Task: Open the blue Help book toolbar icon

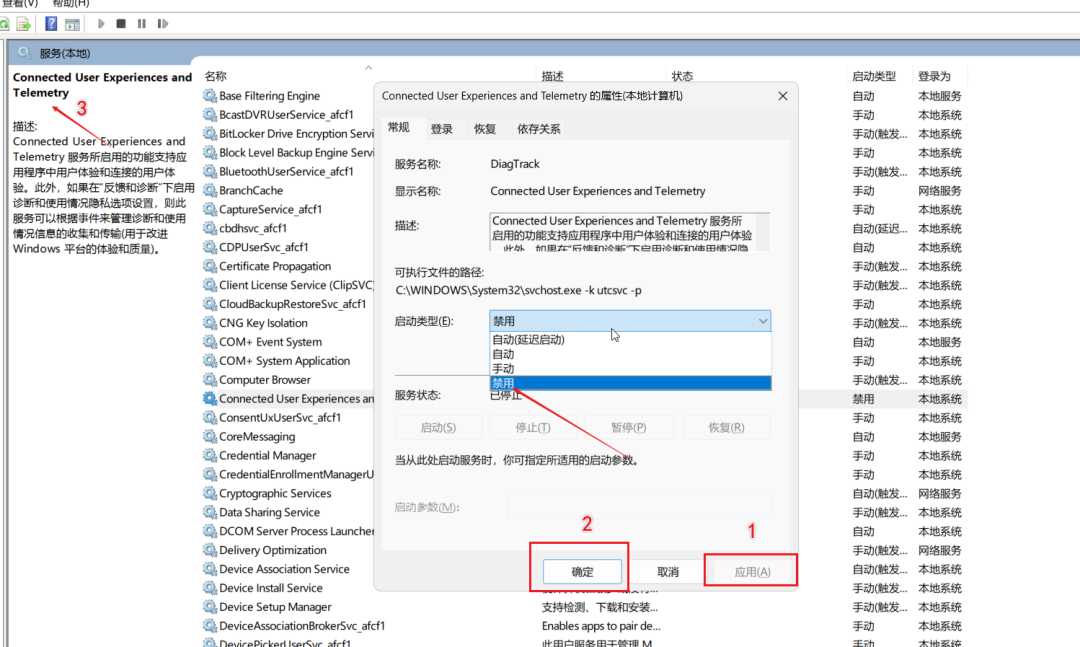Action: pyautogui.click(x=51, y=23)
